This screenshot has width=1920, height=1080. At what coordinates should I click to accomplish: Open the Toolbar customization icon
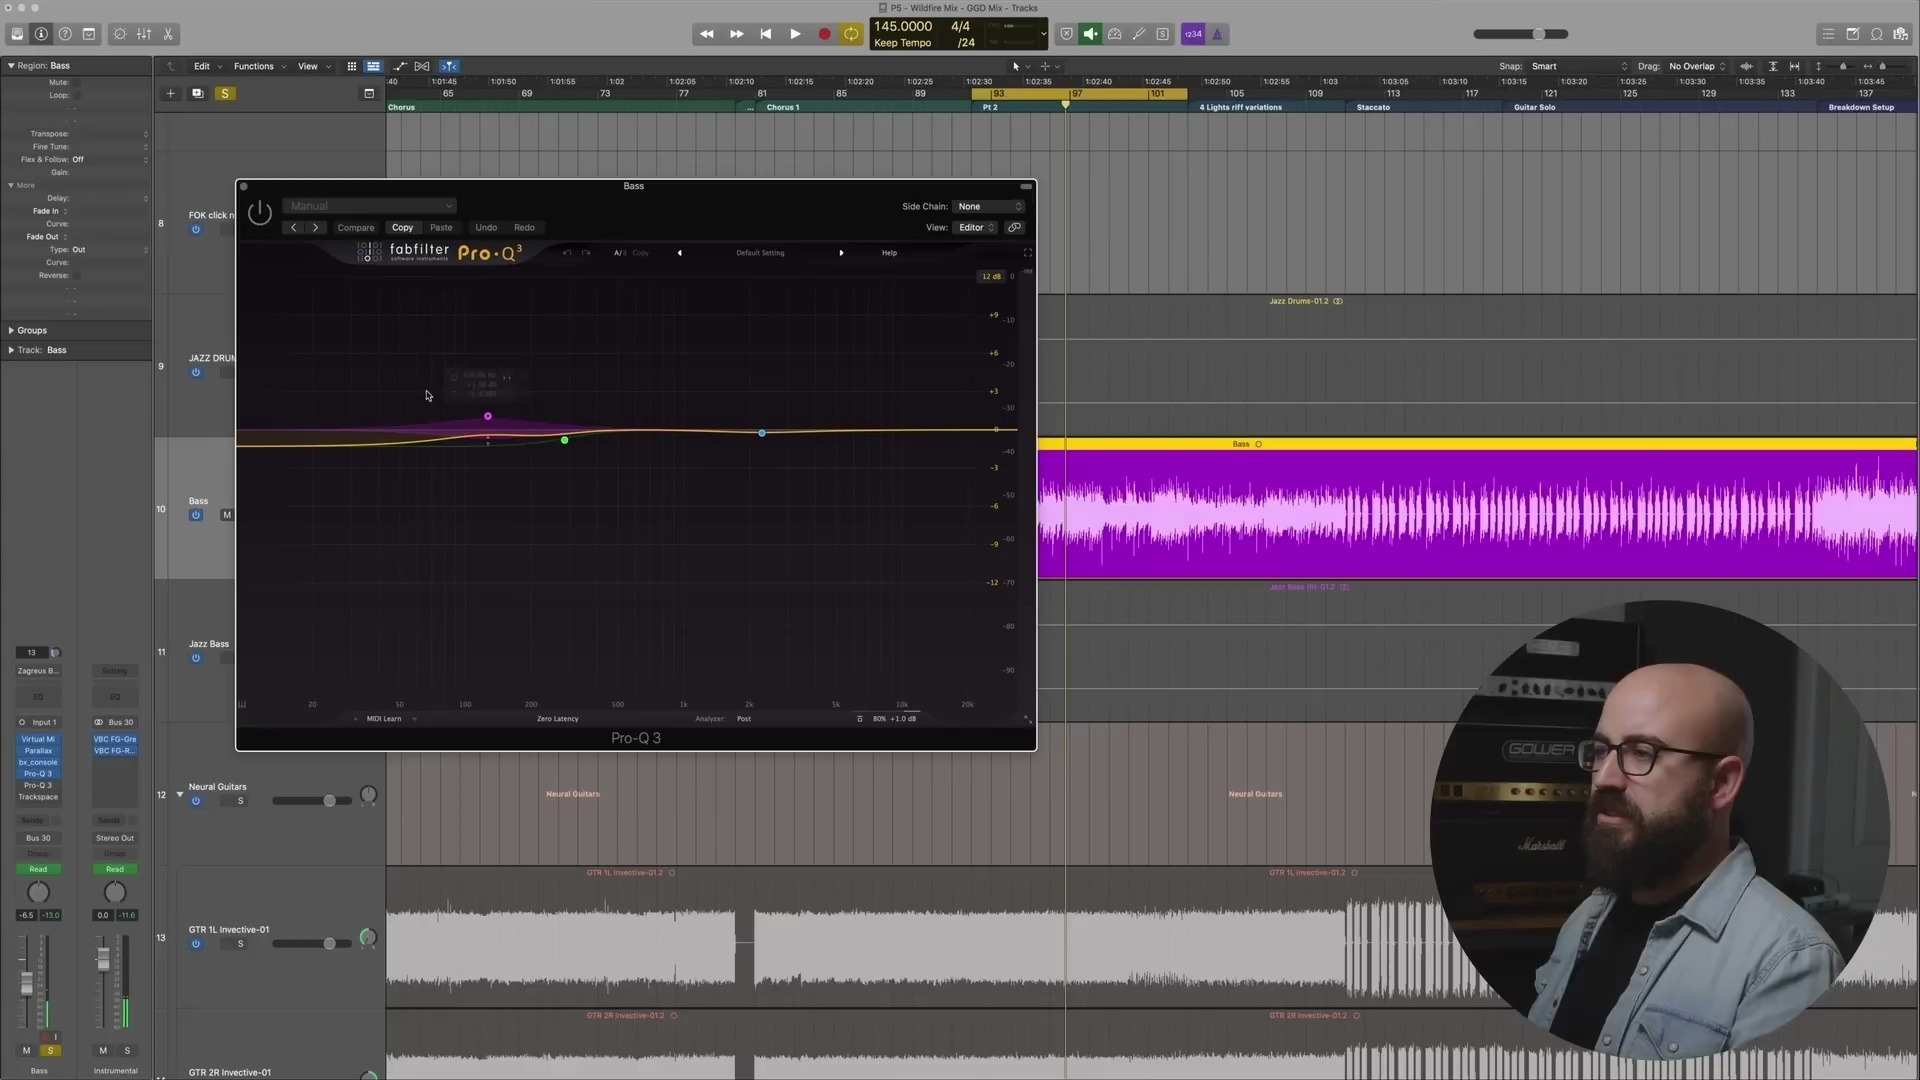pyautogui.click(x=89, y=34)
